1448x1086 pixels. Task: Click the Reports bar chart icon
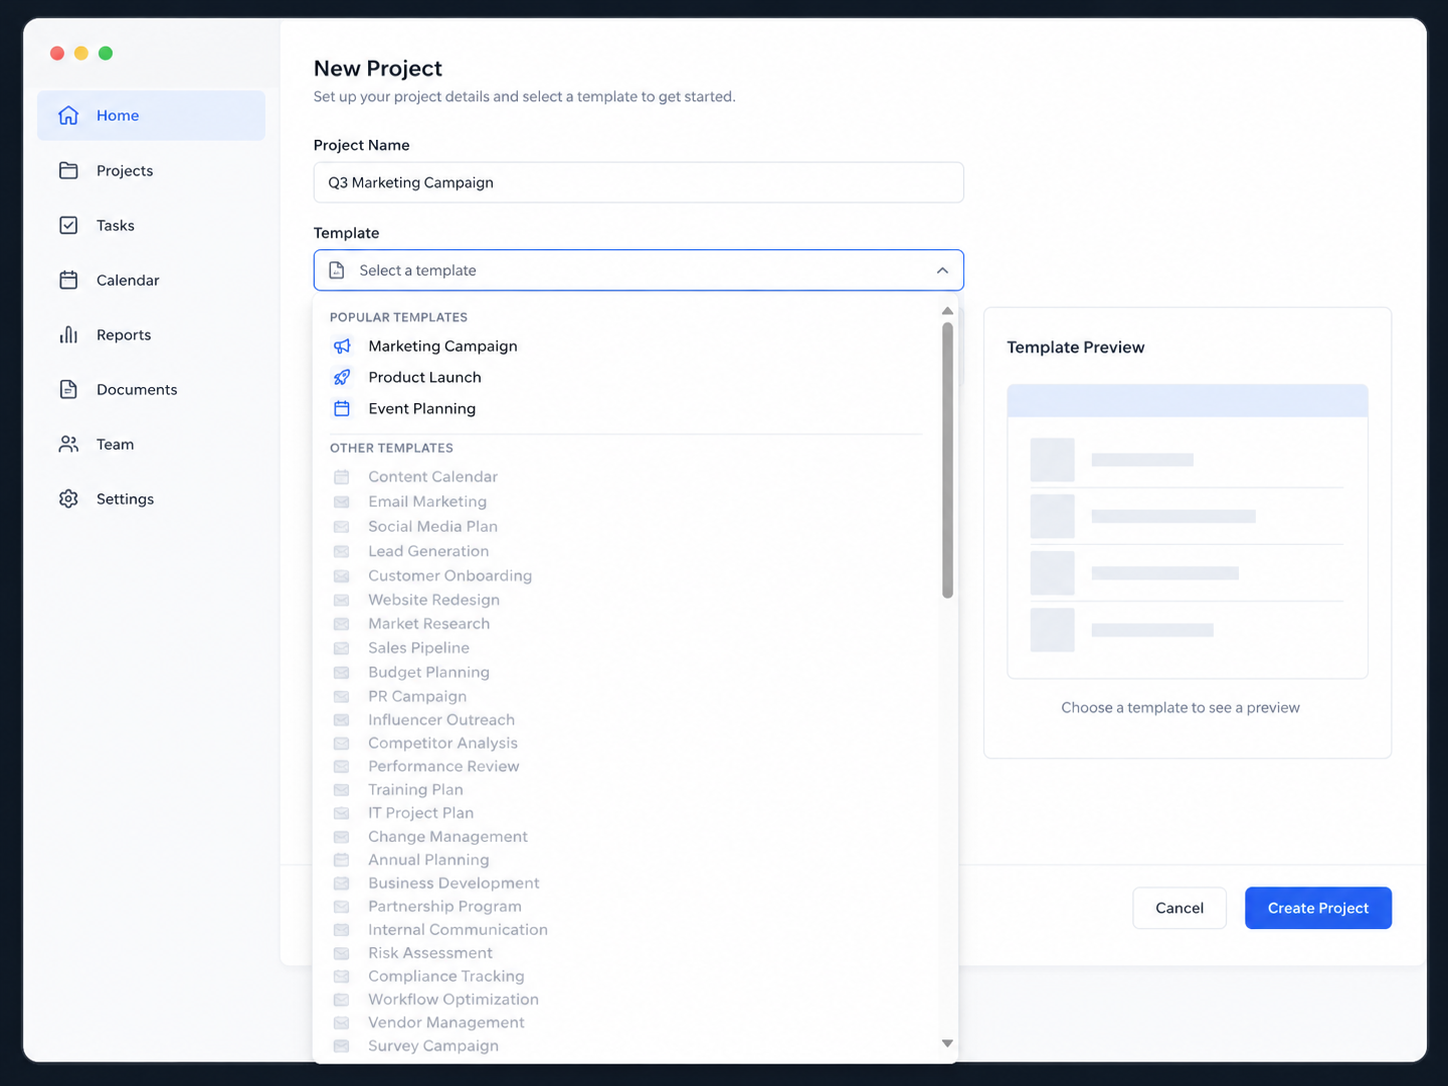click(68, 335)
